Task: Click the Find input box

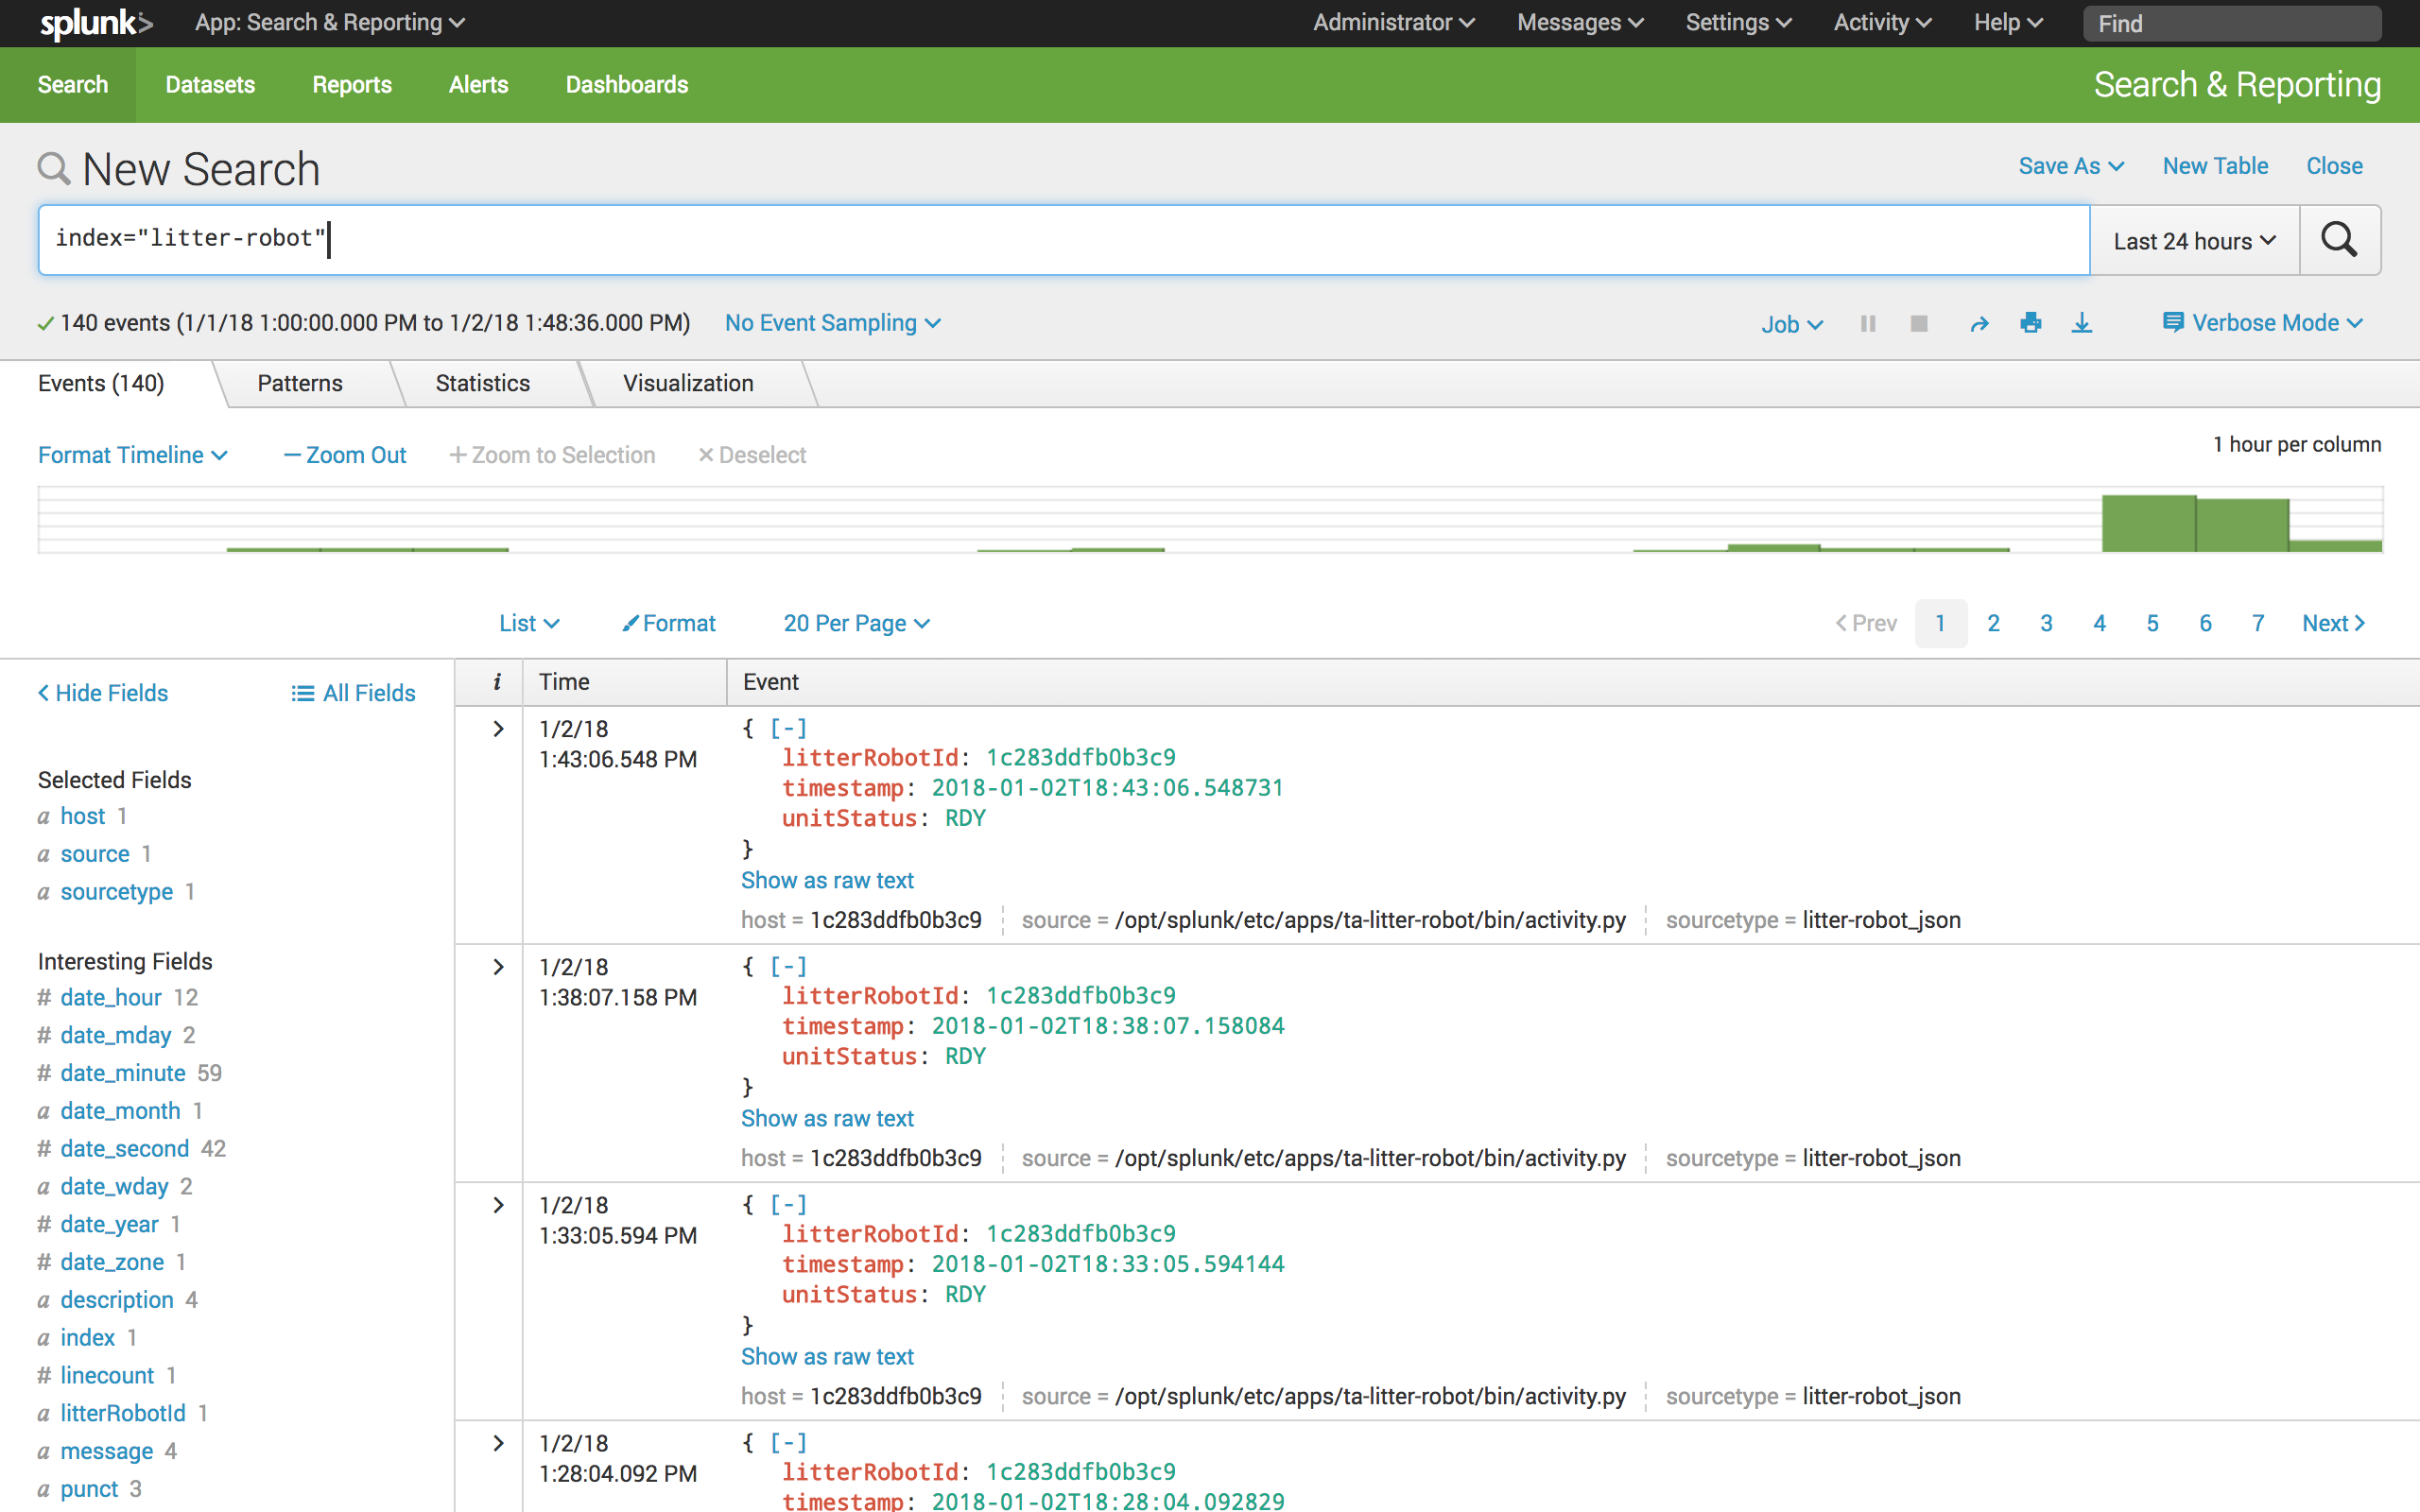Action: tap(2232, 23)
